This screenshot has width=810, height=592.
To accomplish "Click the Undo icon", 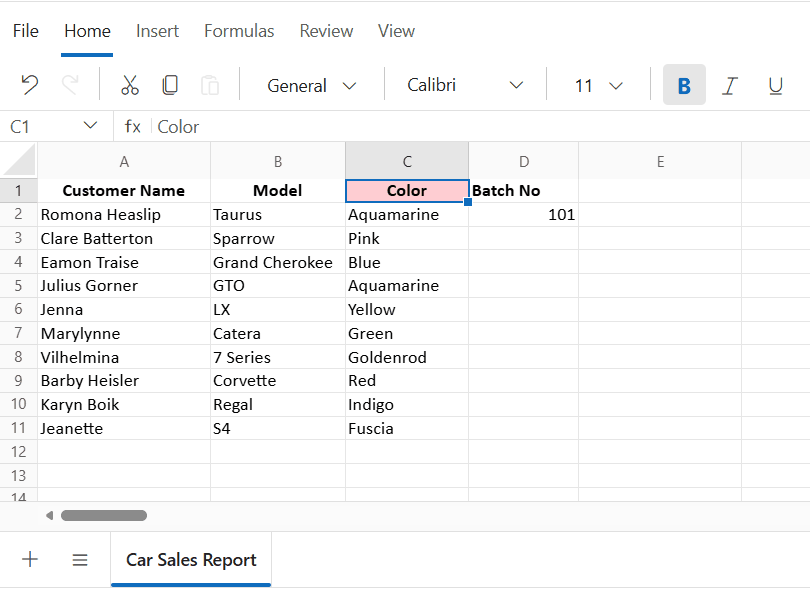I will 28,85.
